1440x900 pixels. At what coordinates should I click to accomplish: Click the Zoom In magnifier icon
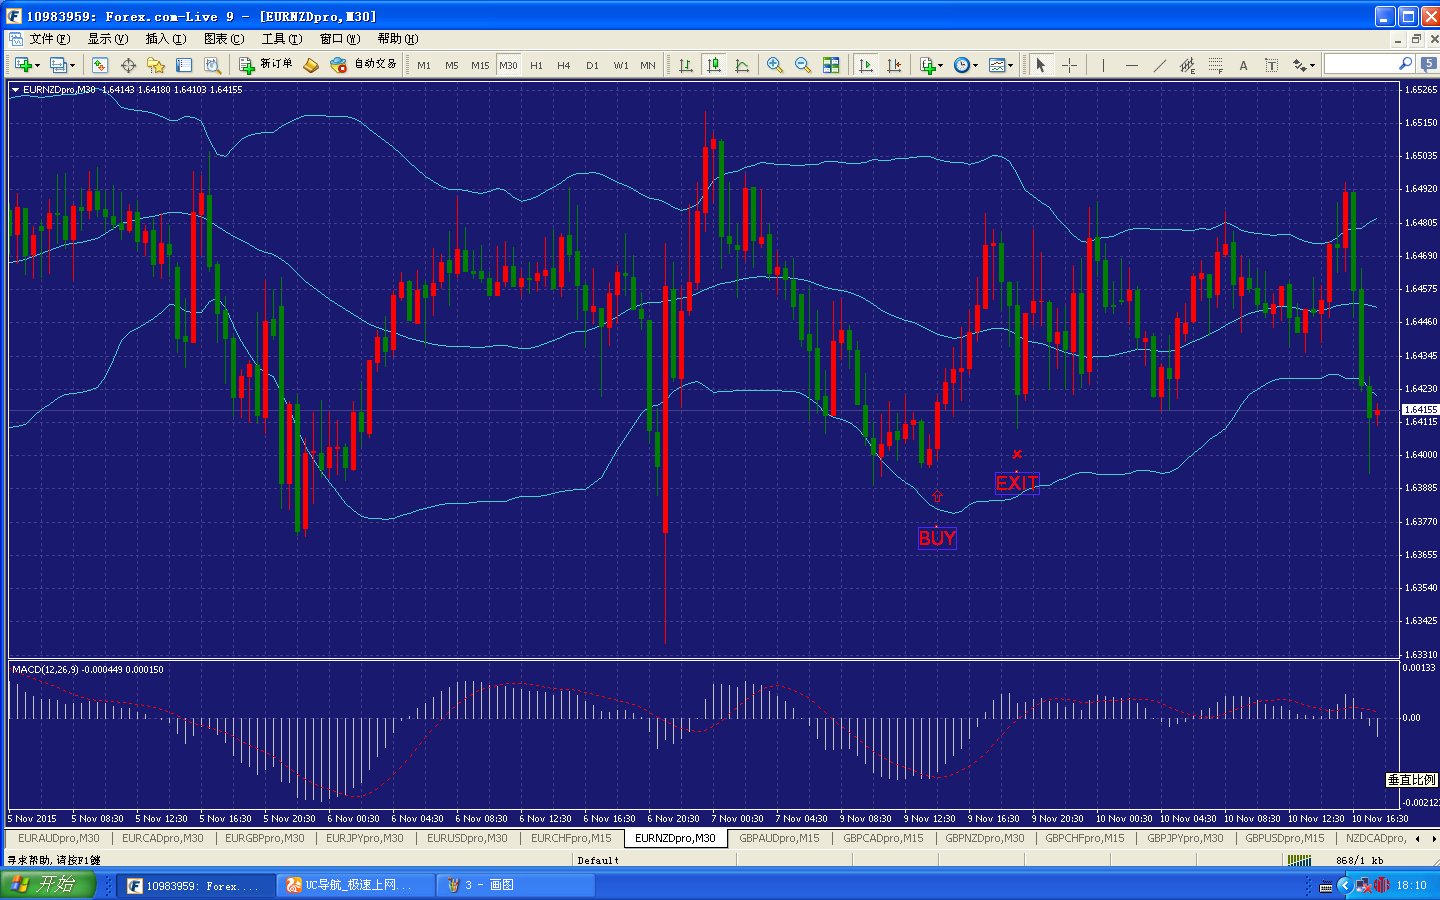775,65
